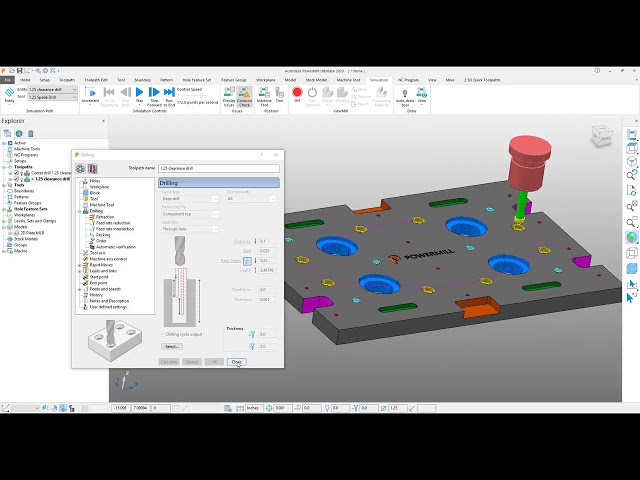Image resolution: width=640 pixels, height=480 pixels.
Task: Expand Feeds and speeds in dialog tree
Action: click(79, 289)
